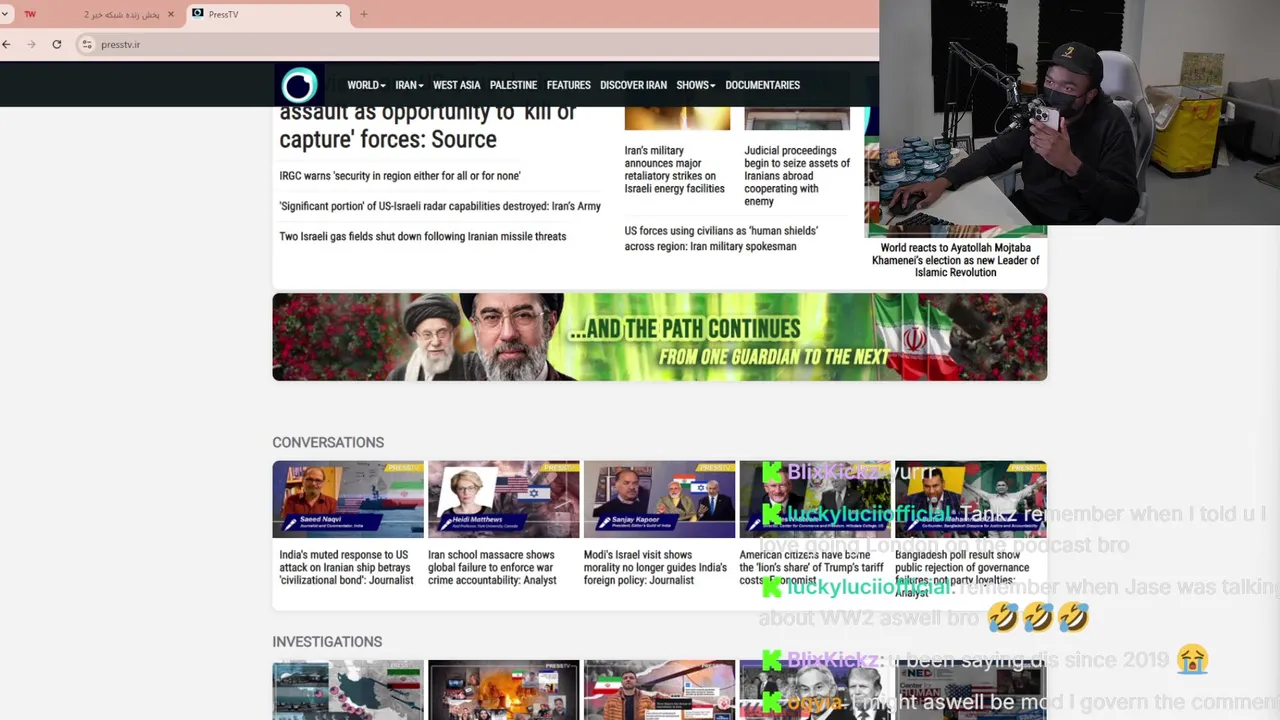Open a new browser tab with the plus icon
The height and width of the screenshot is (720, 1280).
coord(364,14)
